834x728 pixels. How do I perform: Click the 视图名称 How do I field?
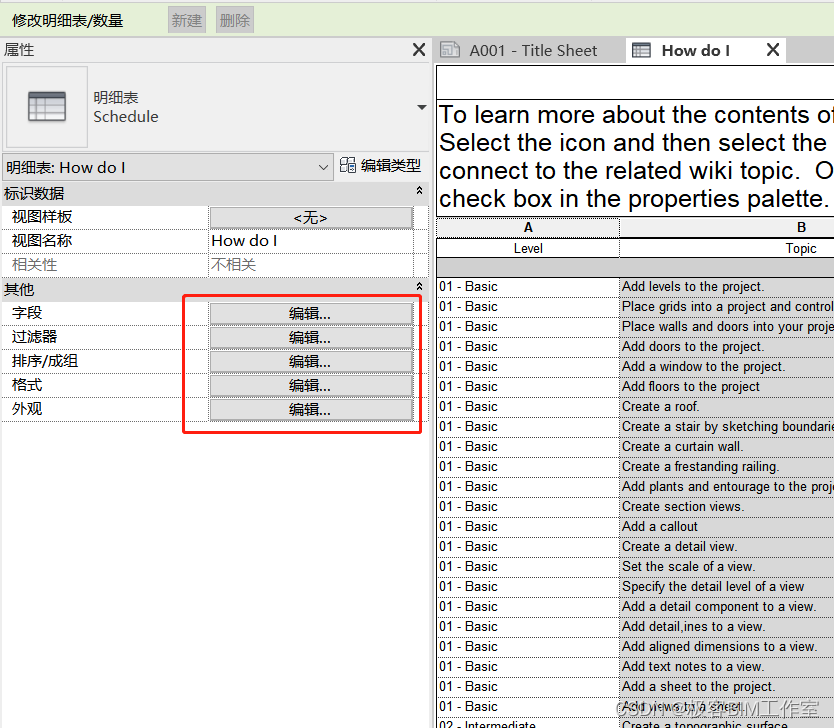click(x=311, y=241)
